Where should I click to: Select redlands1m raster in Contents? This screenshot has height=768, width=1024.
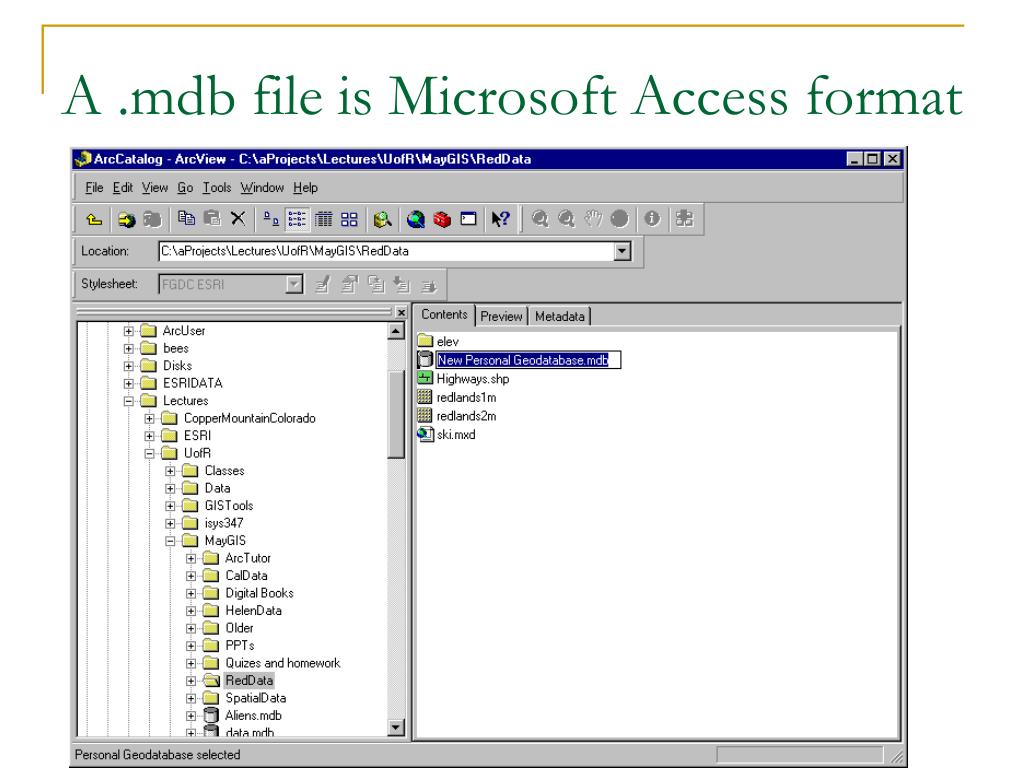click(x=466, y=398)
